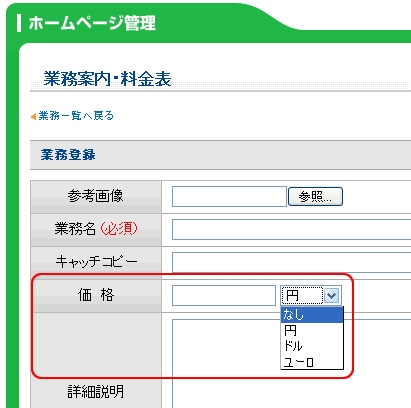
Task: Click the 詳細説明 row label
Action: point(96,391)
